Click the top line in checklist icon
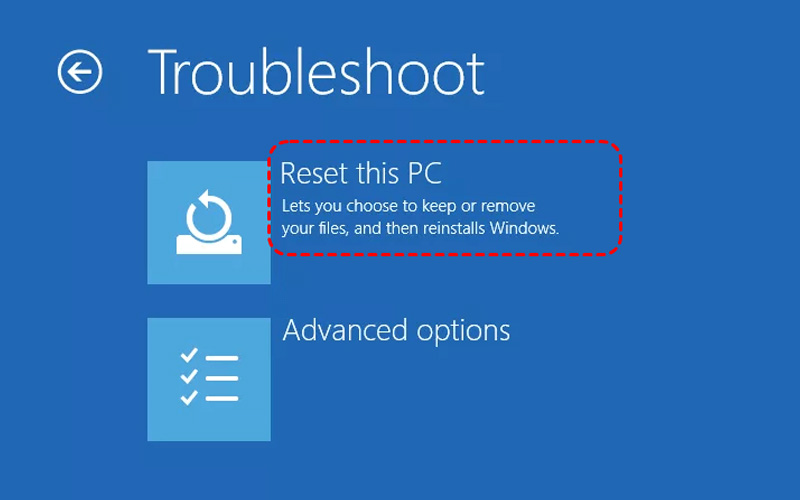 222,358
